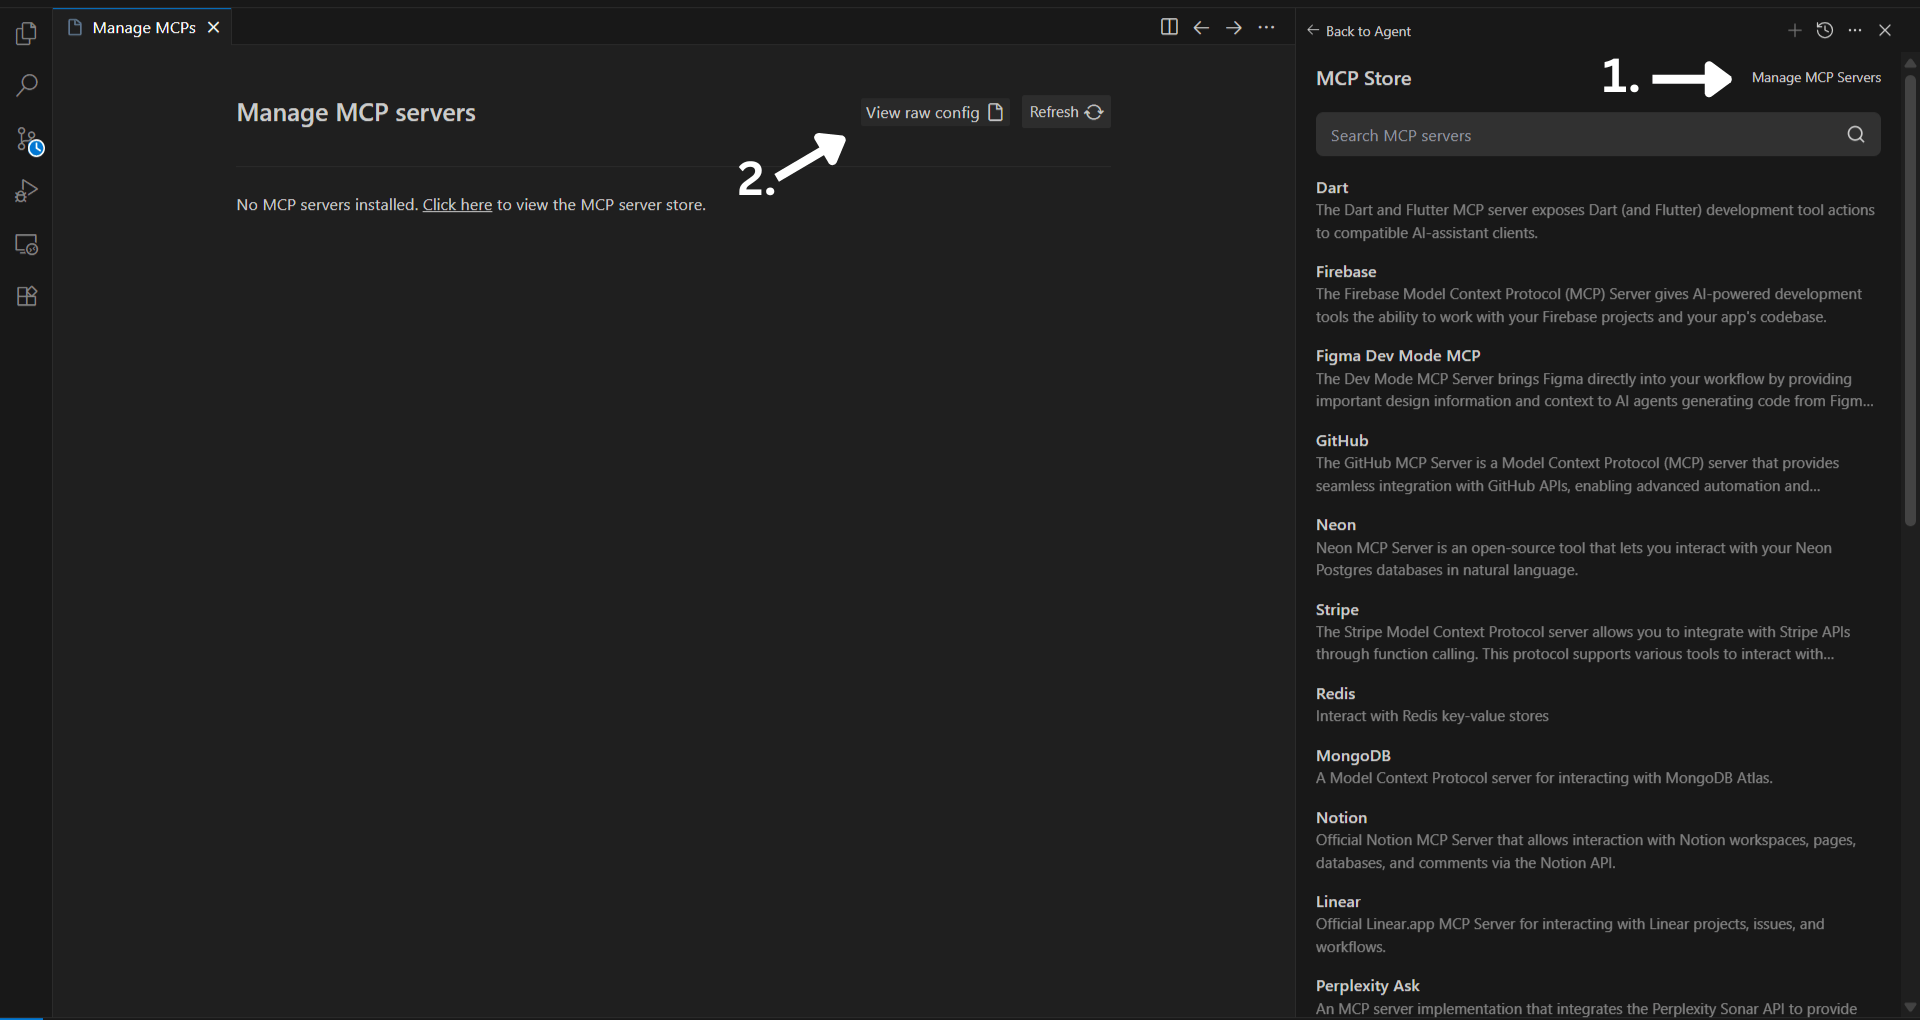
Task: Open the editor more actions menu
Action: coord(1266,27)
